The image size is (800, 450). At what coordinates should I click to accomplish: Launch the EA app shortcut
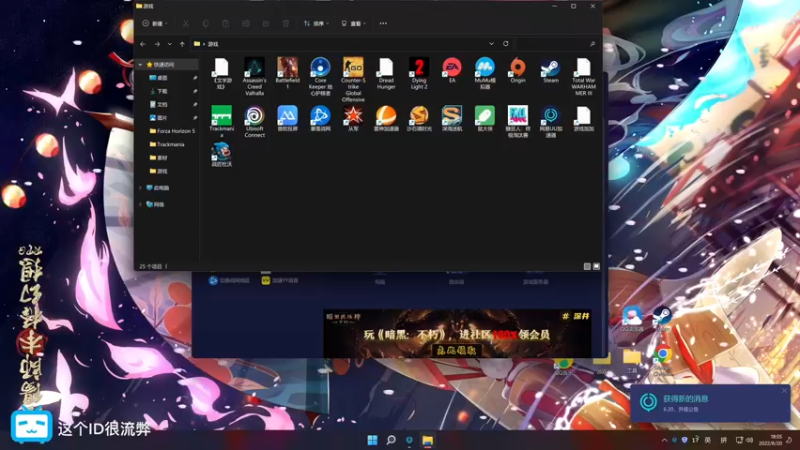[452, 70]
